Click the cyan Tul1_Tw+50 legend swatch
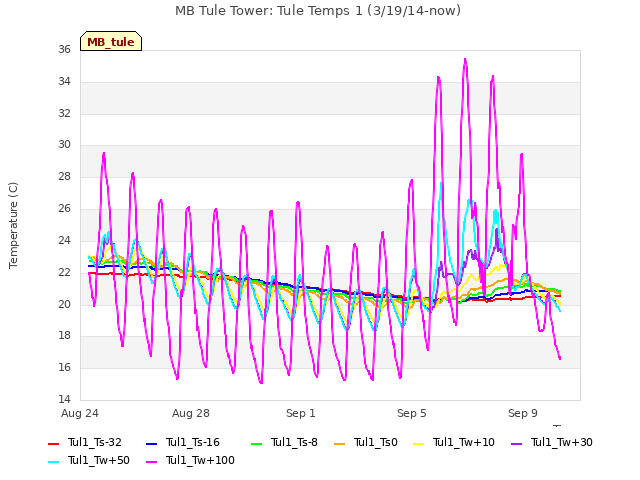The height and width of the screenshot is (480, 640). point(53,461)
